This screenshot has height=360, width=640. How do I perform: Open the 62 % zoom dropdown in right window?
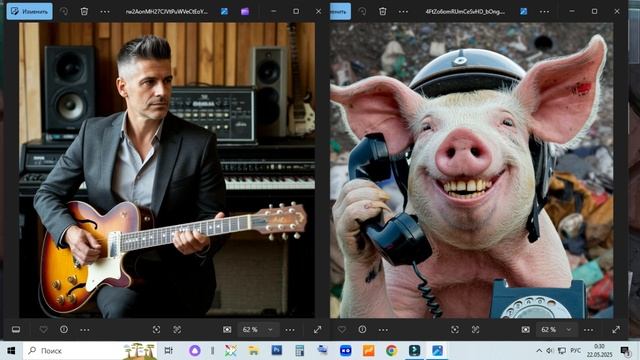coord(557,329)
